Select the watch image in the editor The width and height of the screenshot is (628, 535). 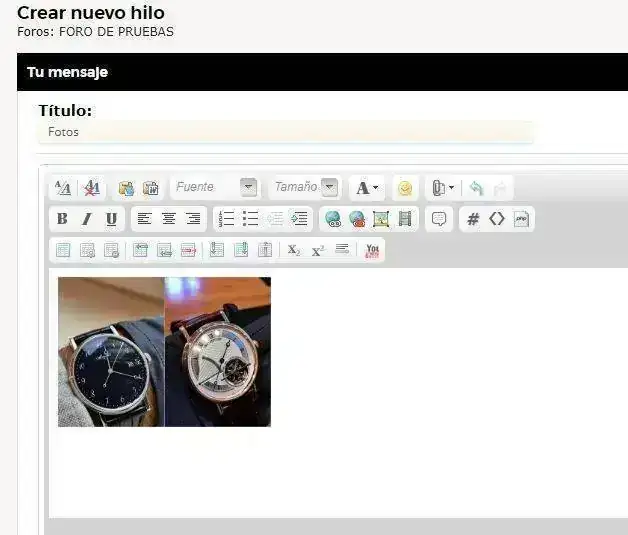click(x=164, y=351)
